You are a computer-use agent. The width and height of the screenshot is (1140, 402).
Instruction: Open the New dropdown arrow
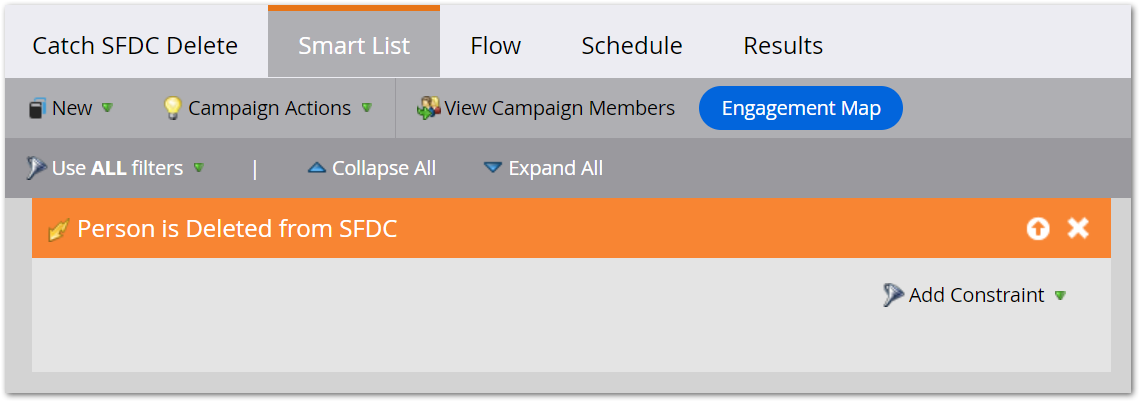point(107,108)
